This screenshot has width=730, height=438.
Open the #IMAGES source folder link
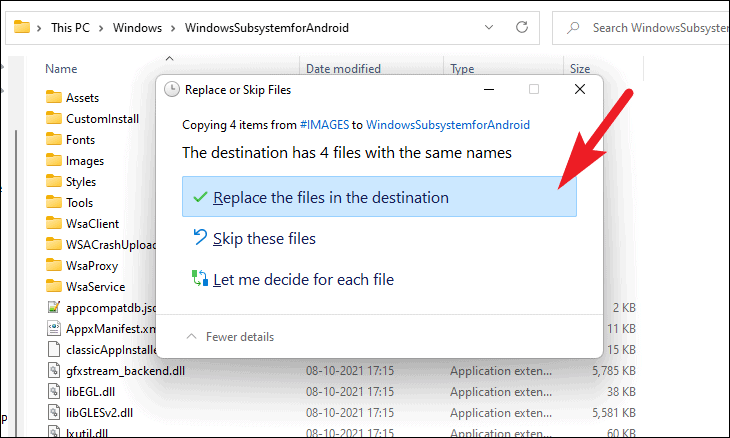point(324,125)
